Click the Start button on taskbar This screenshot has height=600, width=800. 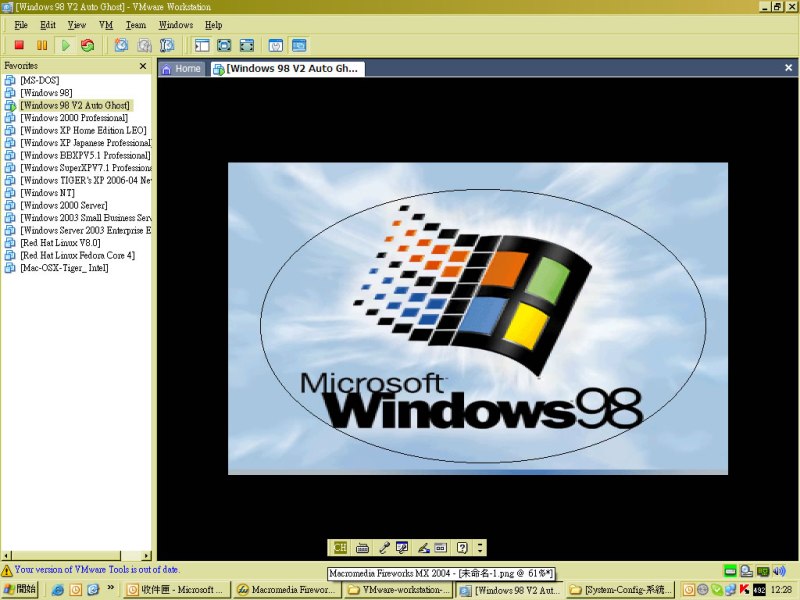coord(19,589)
